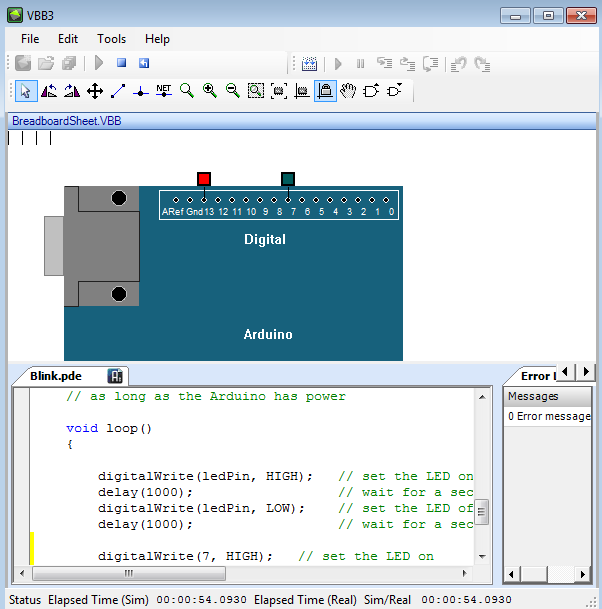Click the blue stop square icon

pyautogui.click(x=122, y=63)
